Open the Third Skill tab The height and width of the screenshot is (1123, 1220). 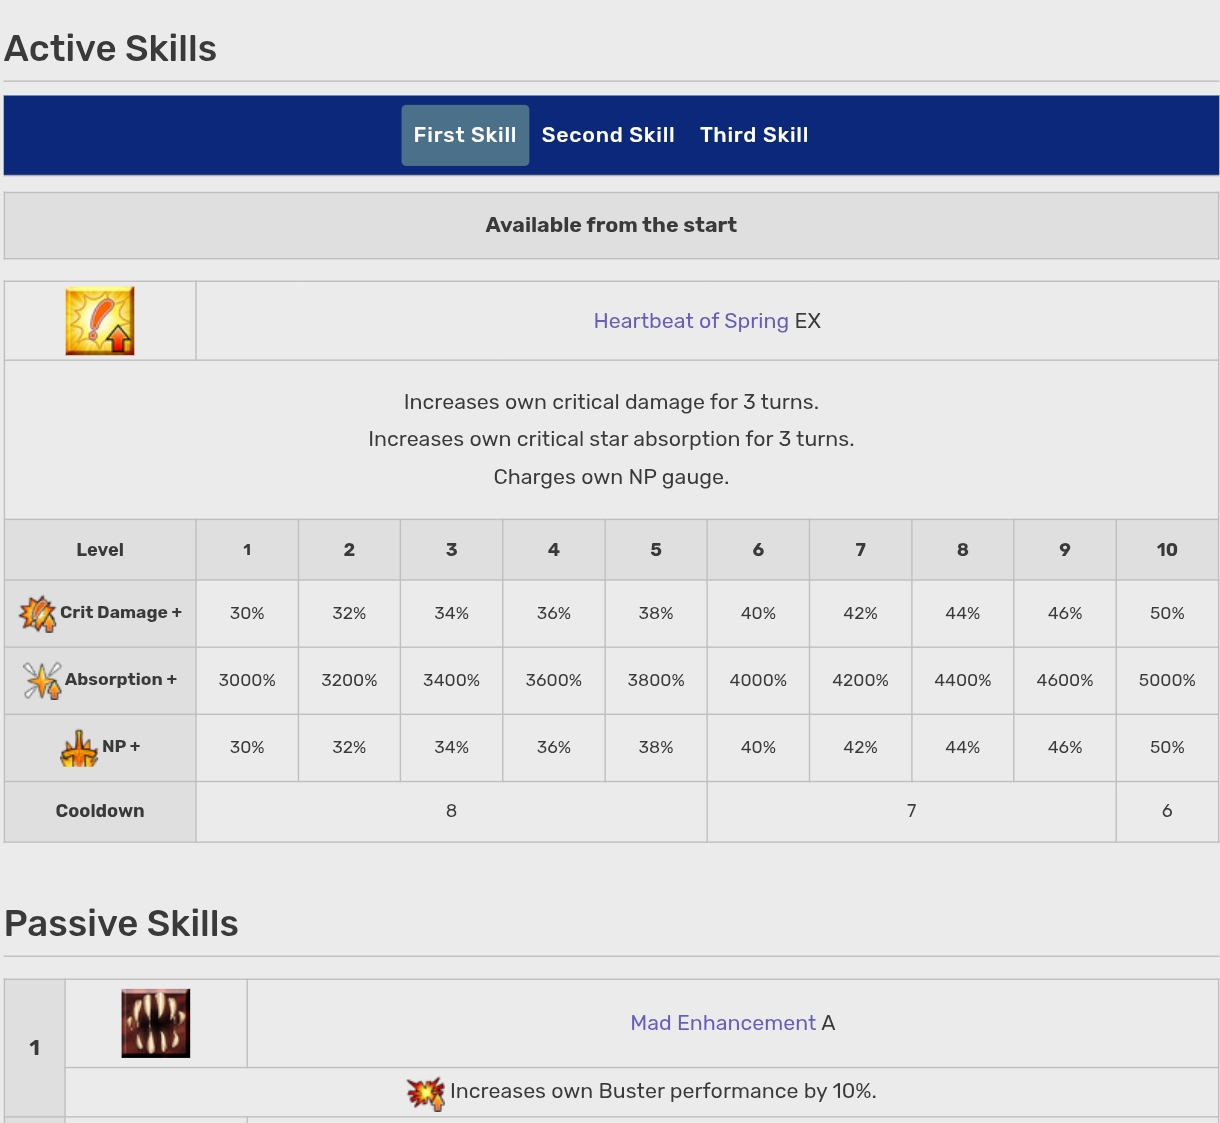[754, 135]
